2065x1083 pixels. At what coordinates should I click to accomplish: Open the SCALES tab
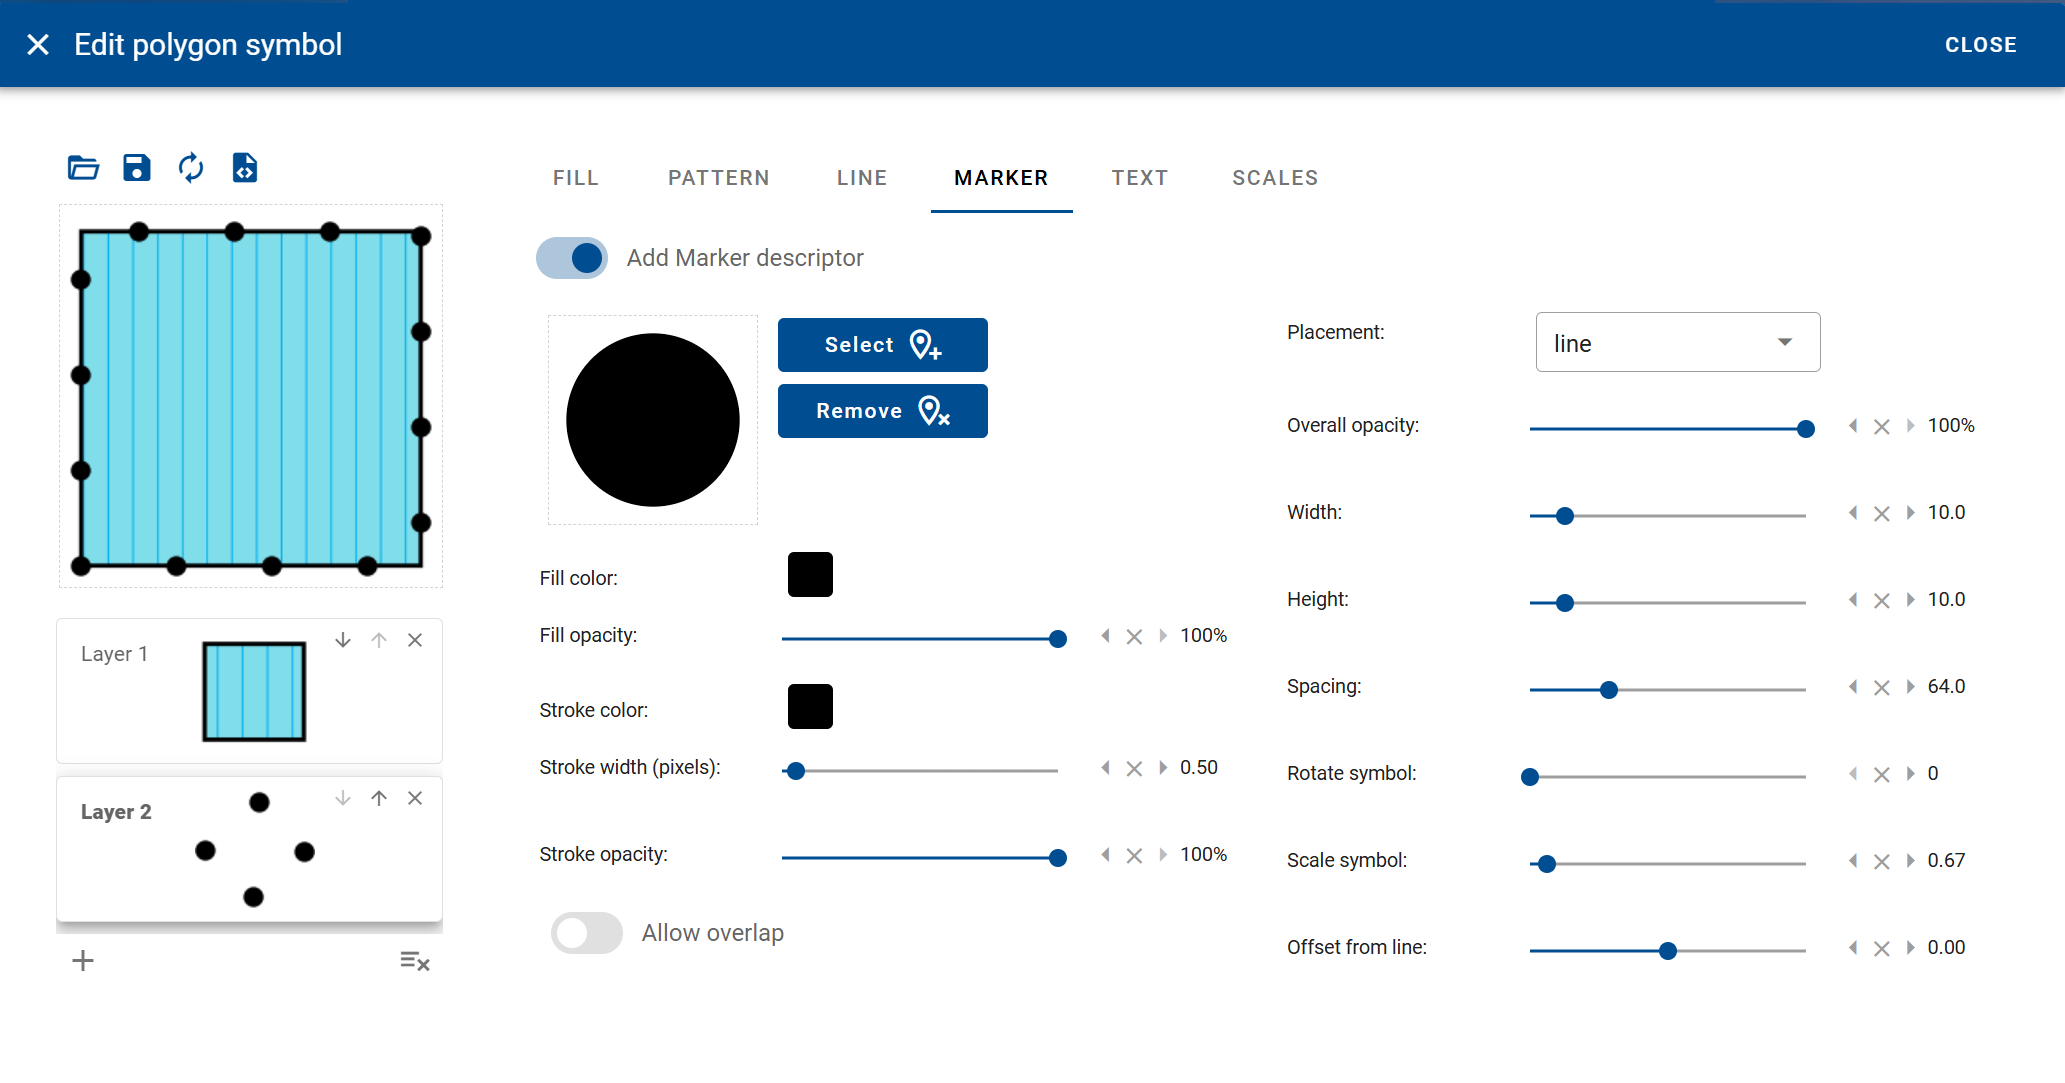click(1275, 178)
